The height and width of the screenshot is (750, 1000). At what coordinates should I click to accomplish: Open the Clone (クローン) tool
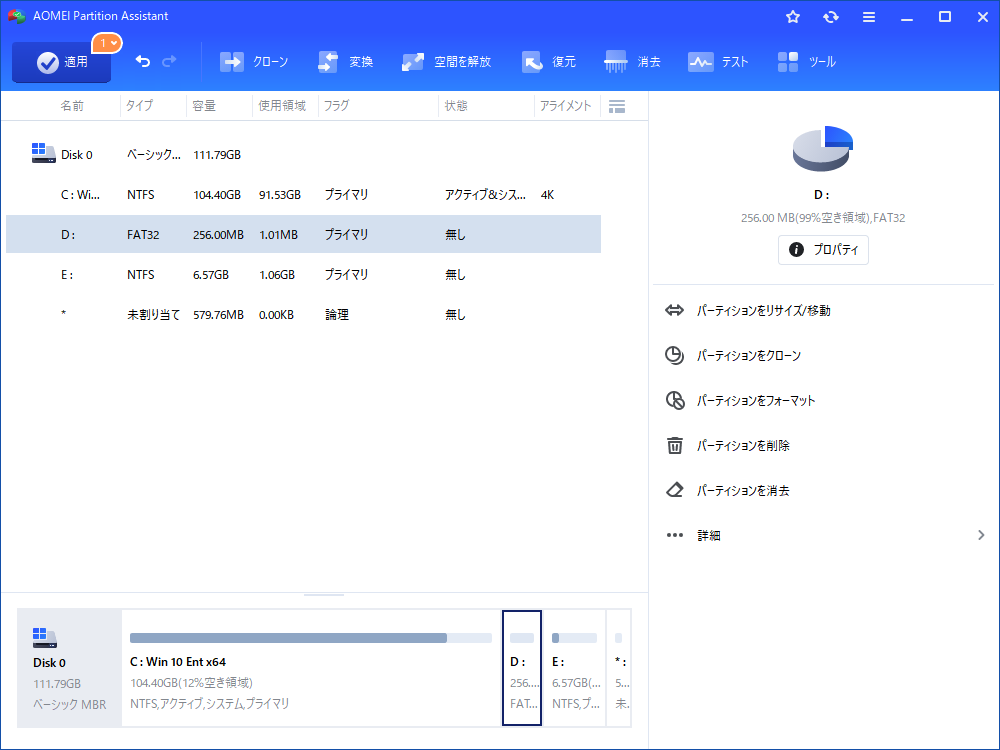pos(254,62)
